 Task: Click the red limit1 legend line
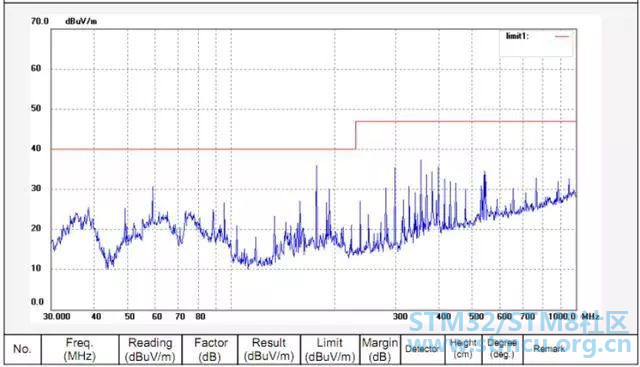tap(562, 36)
